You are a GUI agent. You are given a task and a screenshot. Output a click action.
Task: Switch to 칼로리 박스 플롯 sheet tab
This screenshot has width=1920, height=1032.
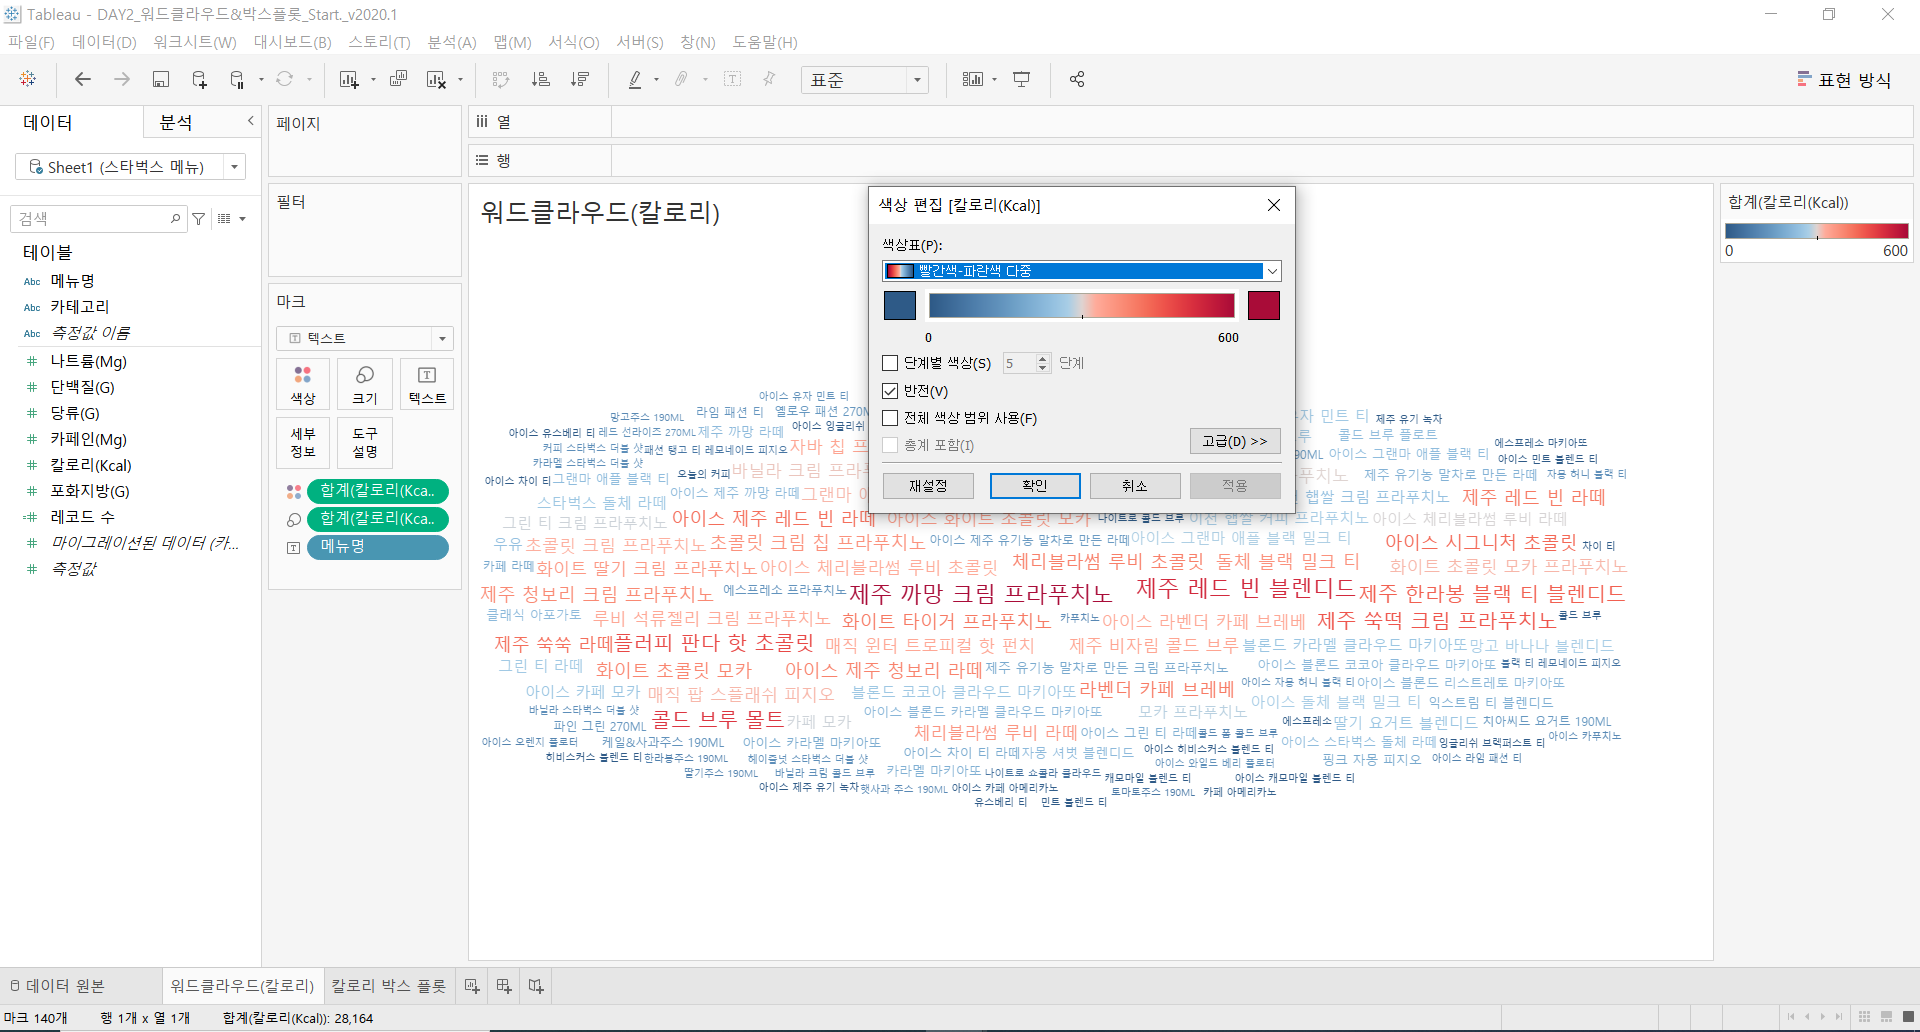point(389,986)
